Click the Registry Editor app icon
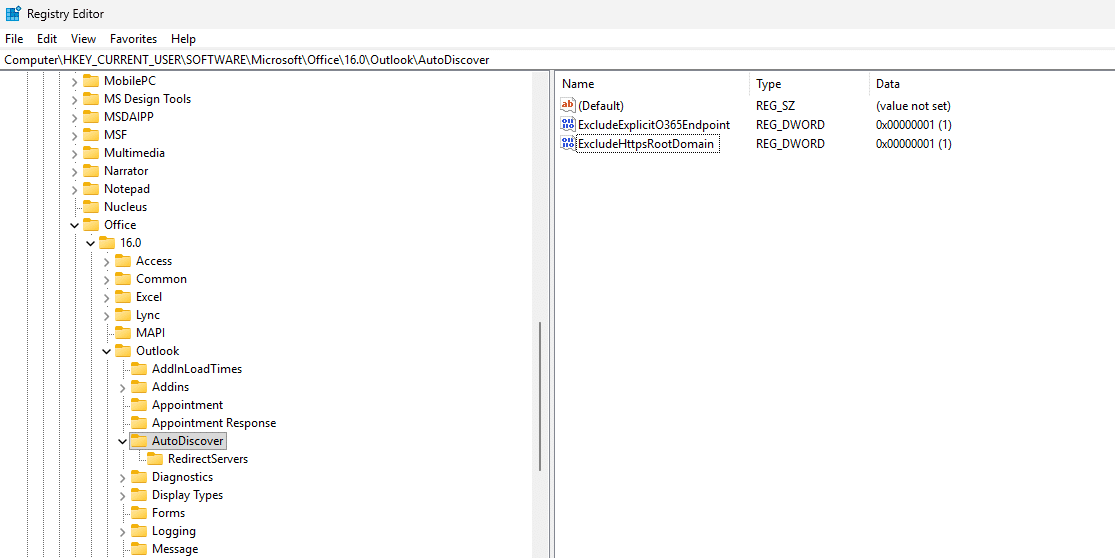Screen dimensions: 1115x558 13,14
